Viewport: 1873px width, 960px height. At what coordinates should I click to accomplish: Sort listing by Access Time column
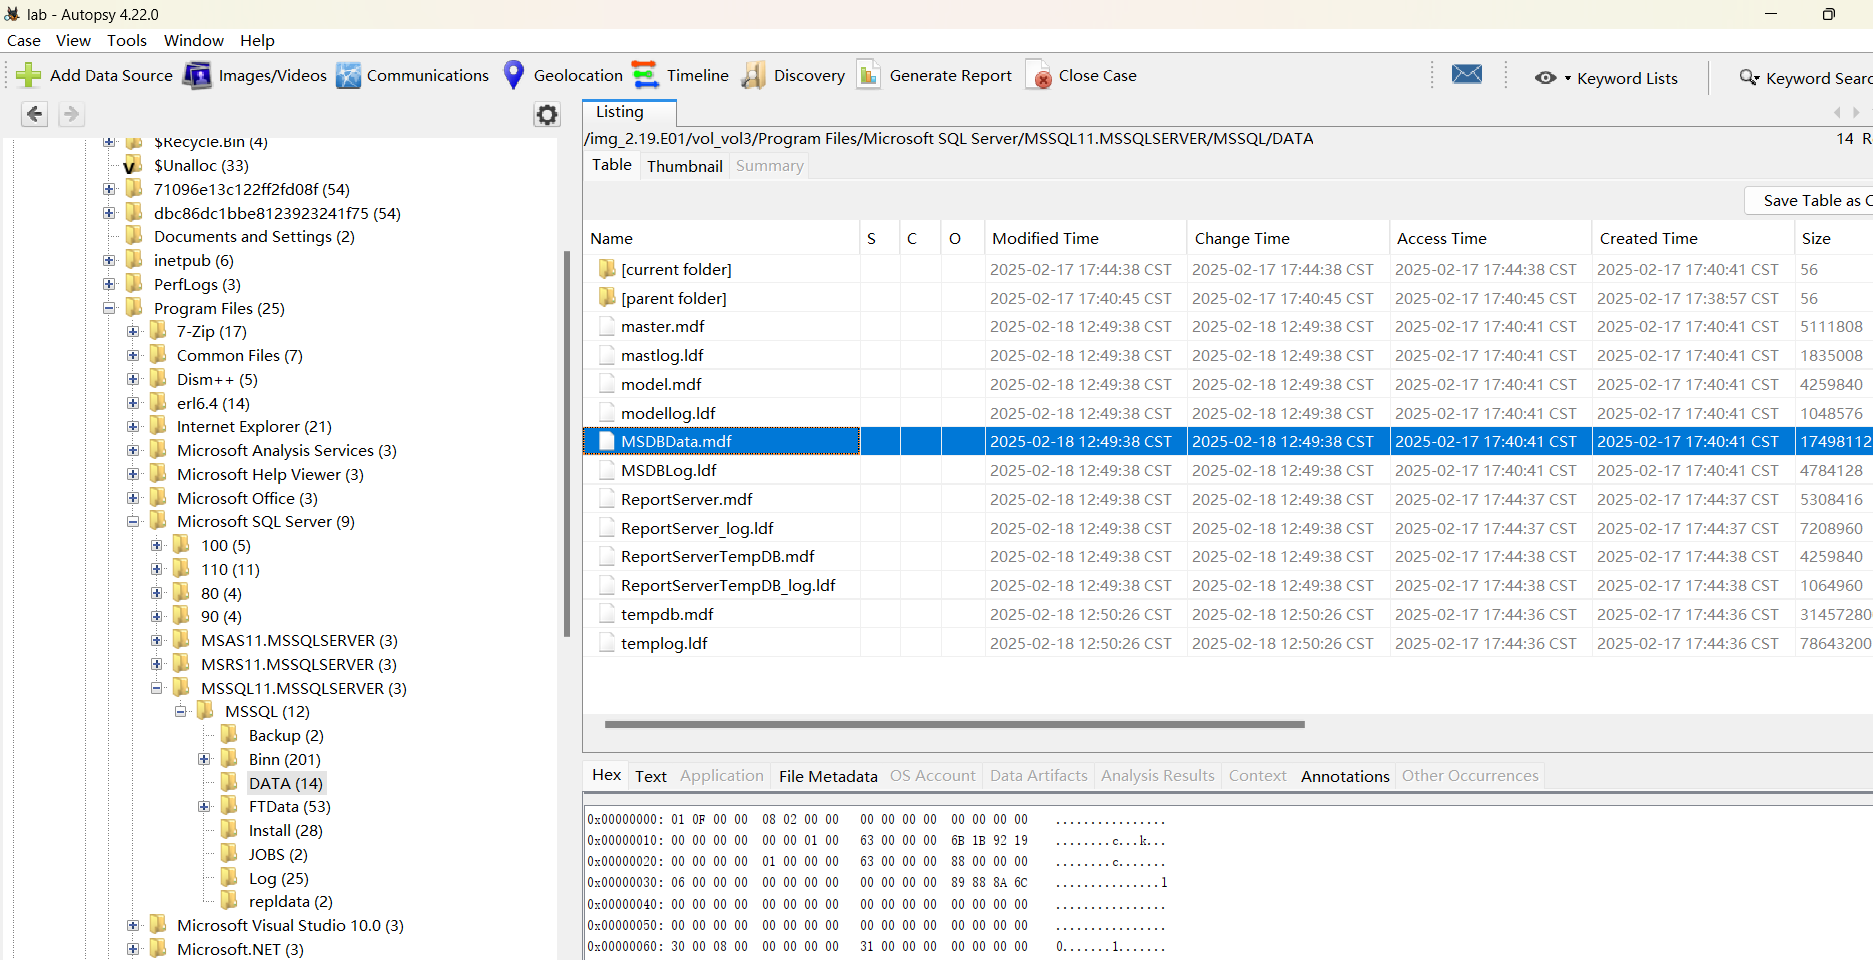click(x=1489, y=238)
